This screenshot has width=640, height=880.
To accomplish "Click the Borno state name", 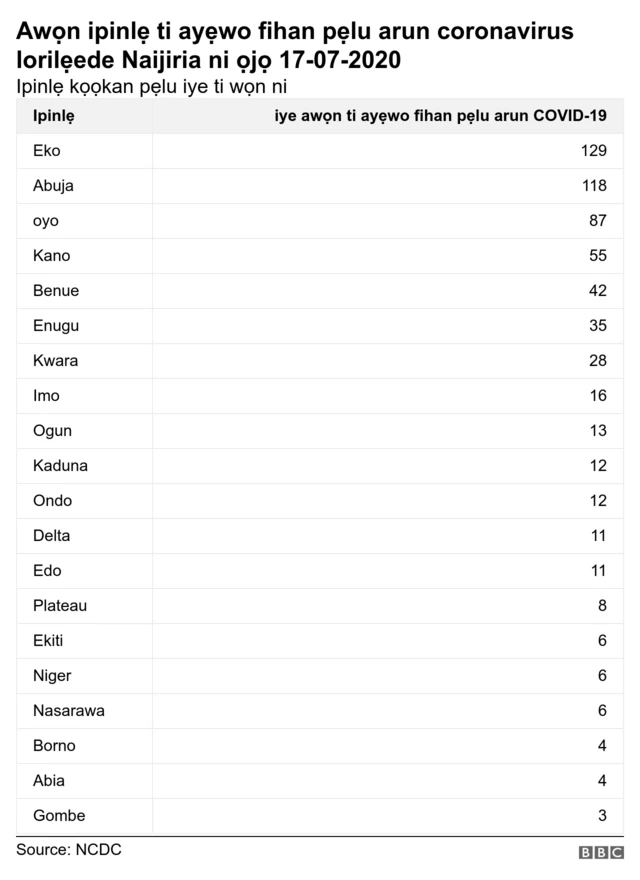I will pyautogui.click(x=54, y=746).
